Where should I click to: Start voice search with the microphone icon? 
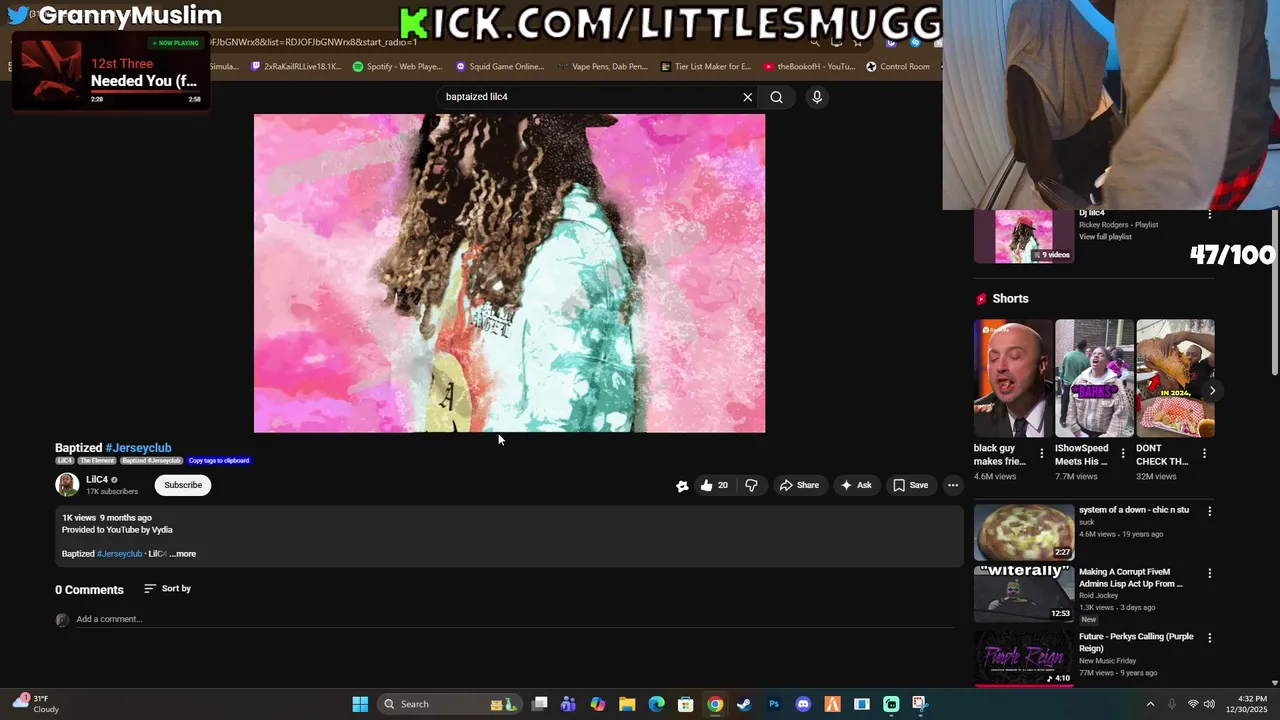point(817,97)
